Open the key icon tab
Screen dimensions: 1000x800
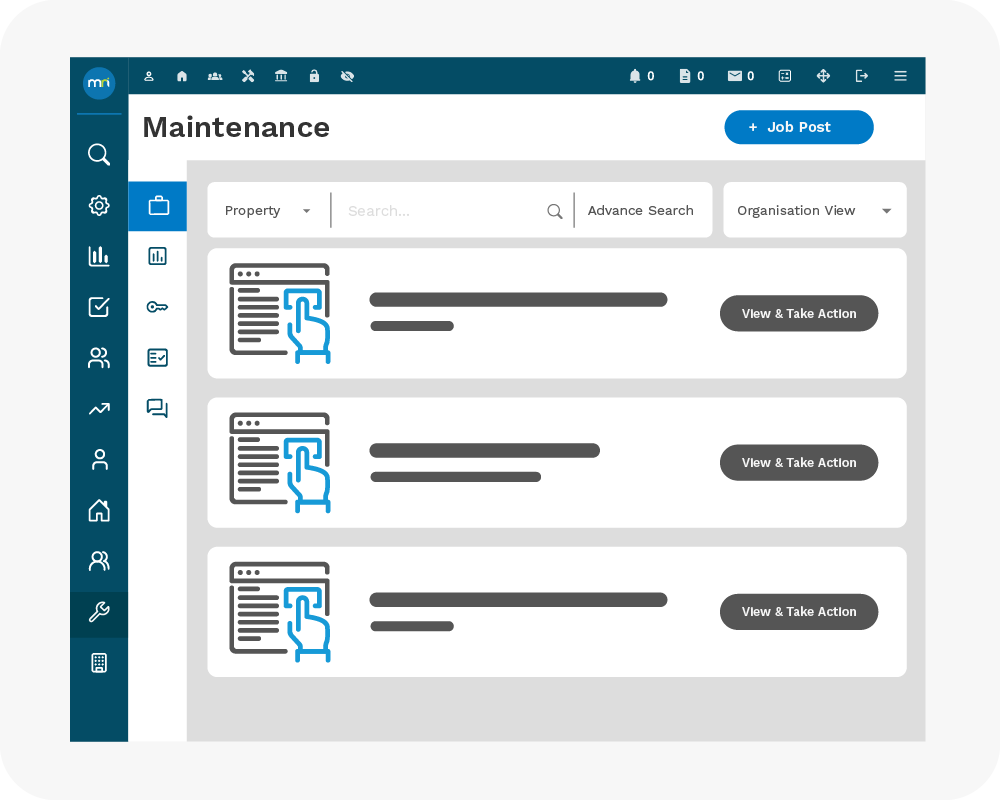157,307
